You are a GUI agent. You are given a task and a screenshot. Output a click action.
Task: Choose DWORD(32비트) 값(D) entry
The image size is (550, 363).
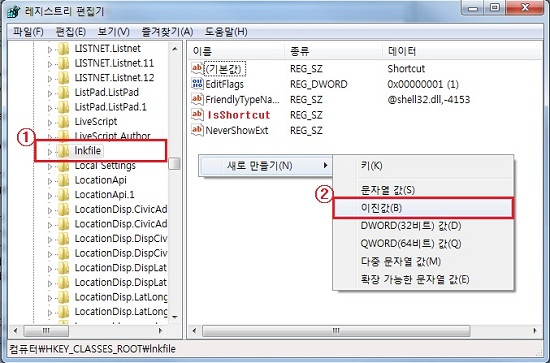coord(423,226)
